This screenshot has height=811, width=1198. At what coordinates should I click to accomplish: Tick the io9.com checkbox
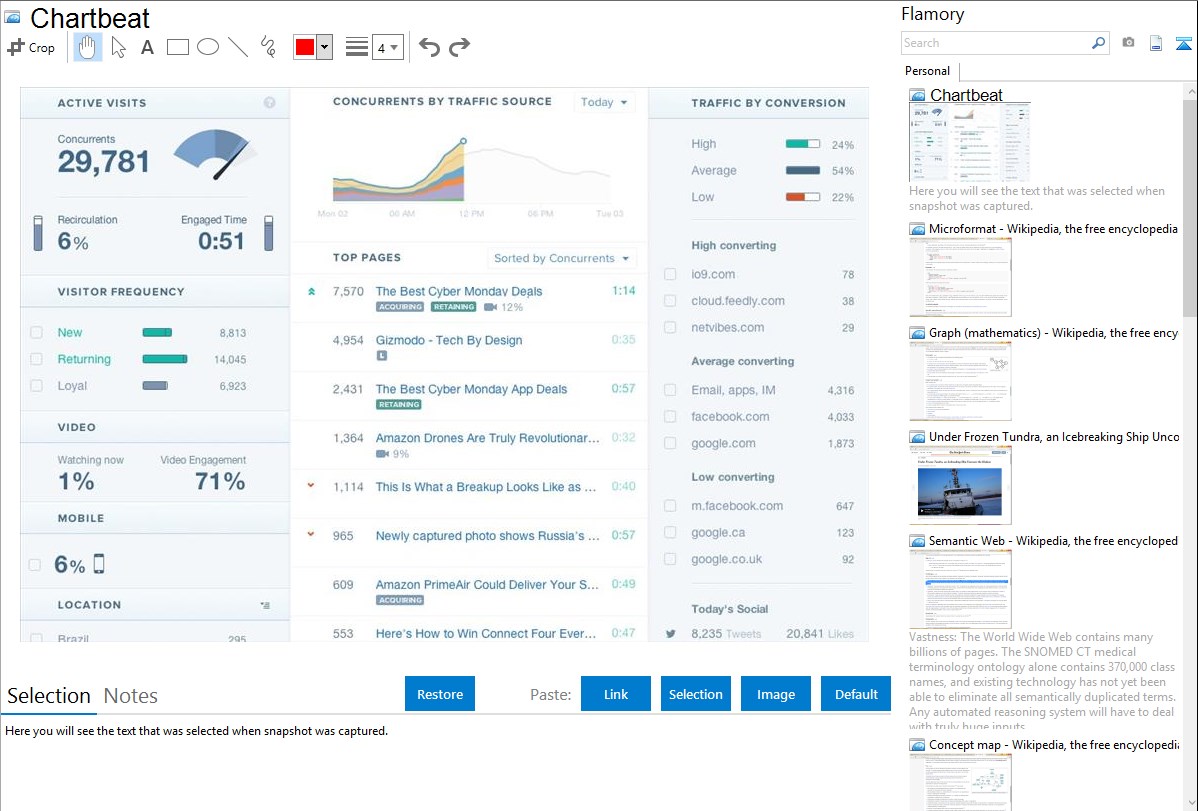click(670, 274)
